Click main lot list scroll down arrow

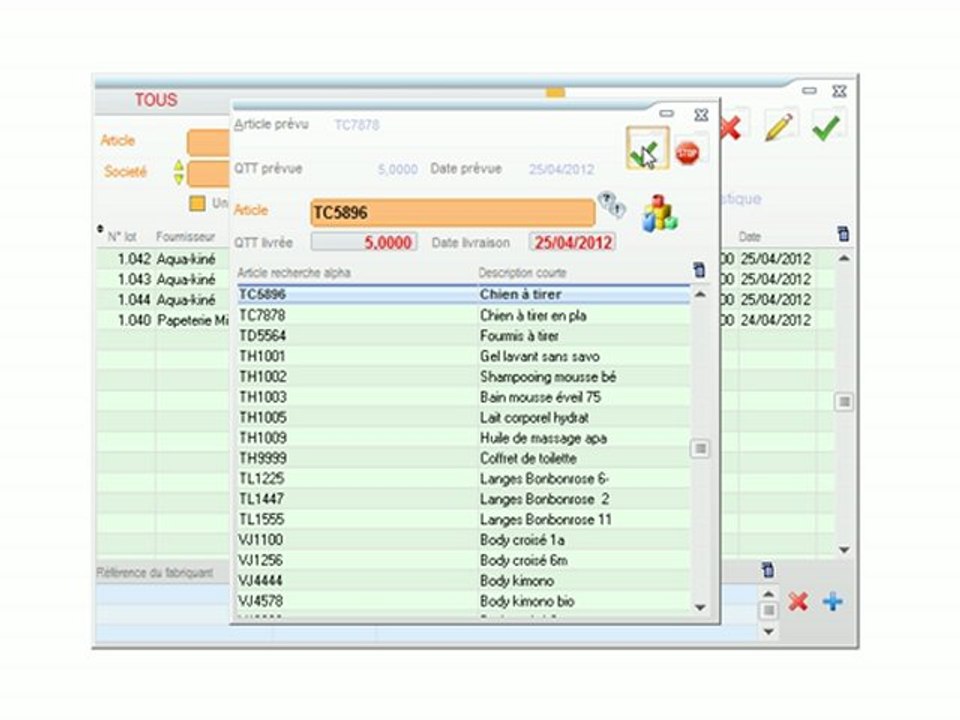[844, 550]
